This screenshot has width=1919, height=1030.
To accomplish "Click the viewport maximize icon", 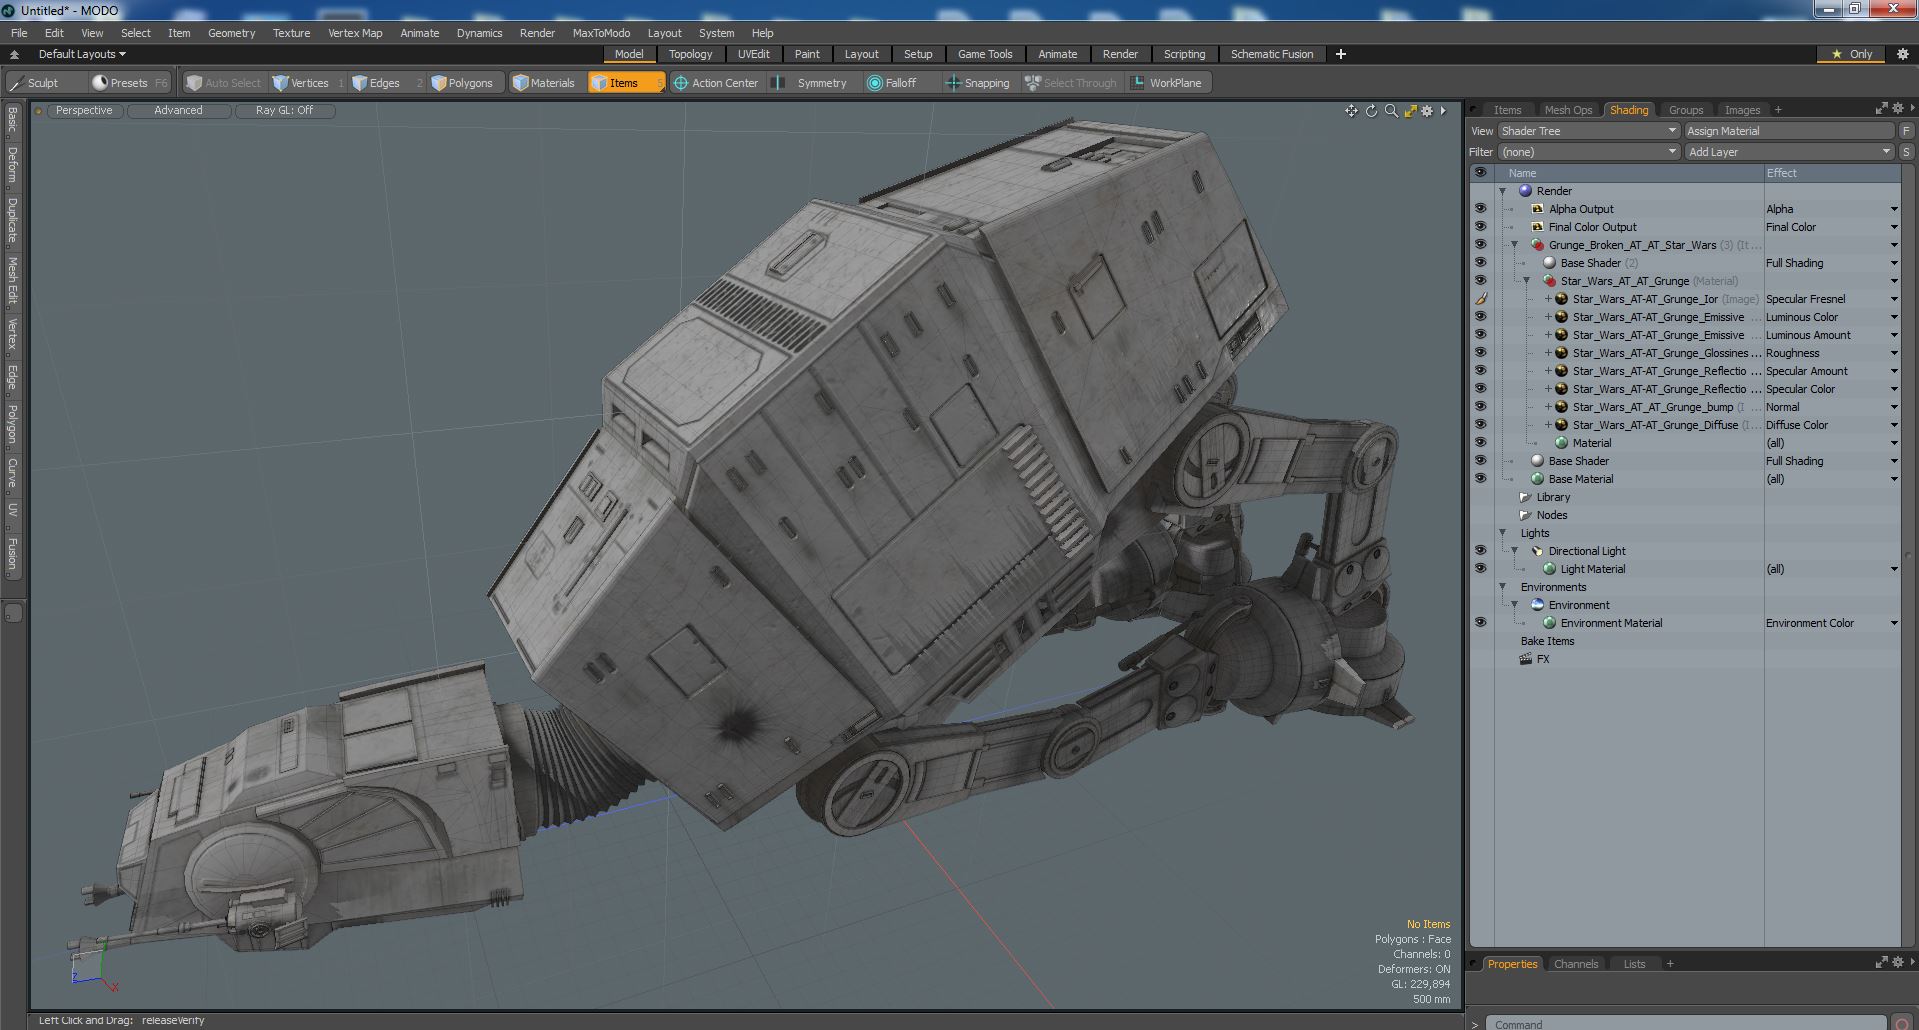I will [1410, 111].
